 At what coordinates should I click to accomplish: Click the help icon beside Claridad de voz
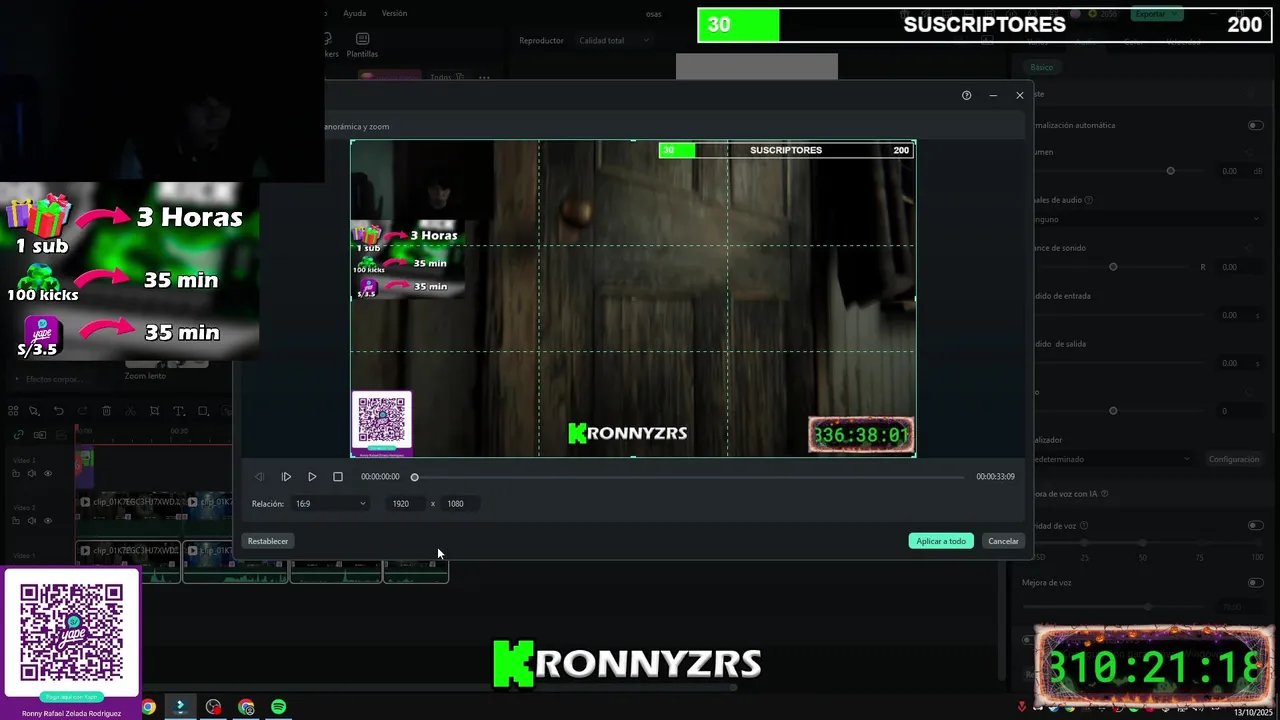click(x=1084, y=525)
